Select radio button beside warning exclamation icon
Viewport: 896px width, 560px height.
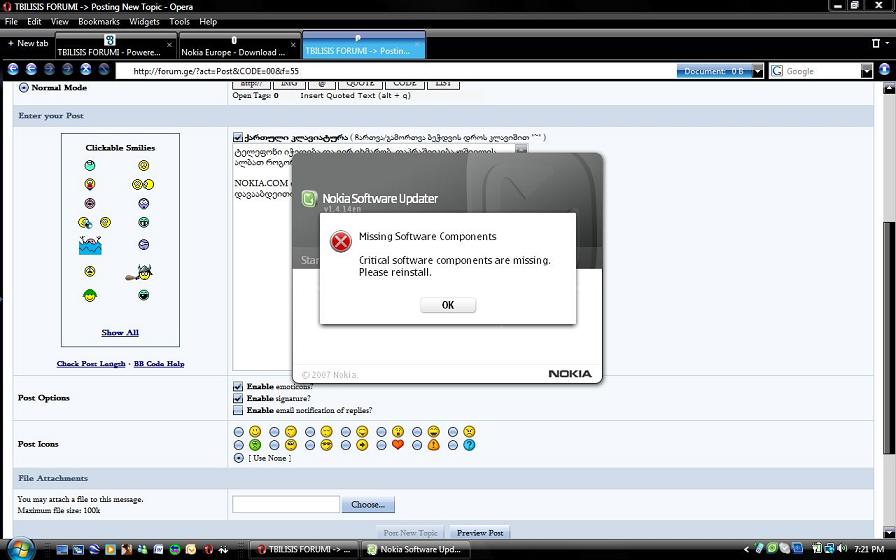pos(417,445)
